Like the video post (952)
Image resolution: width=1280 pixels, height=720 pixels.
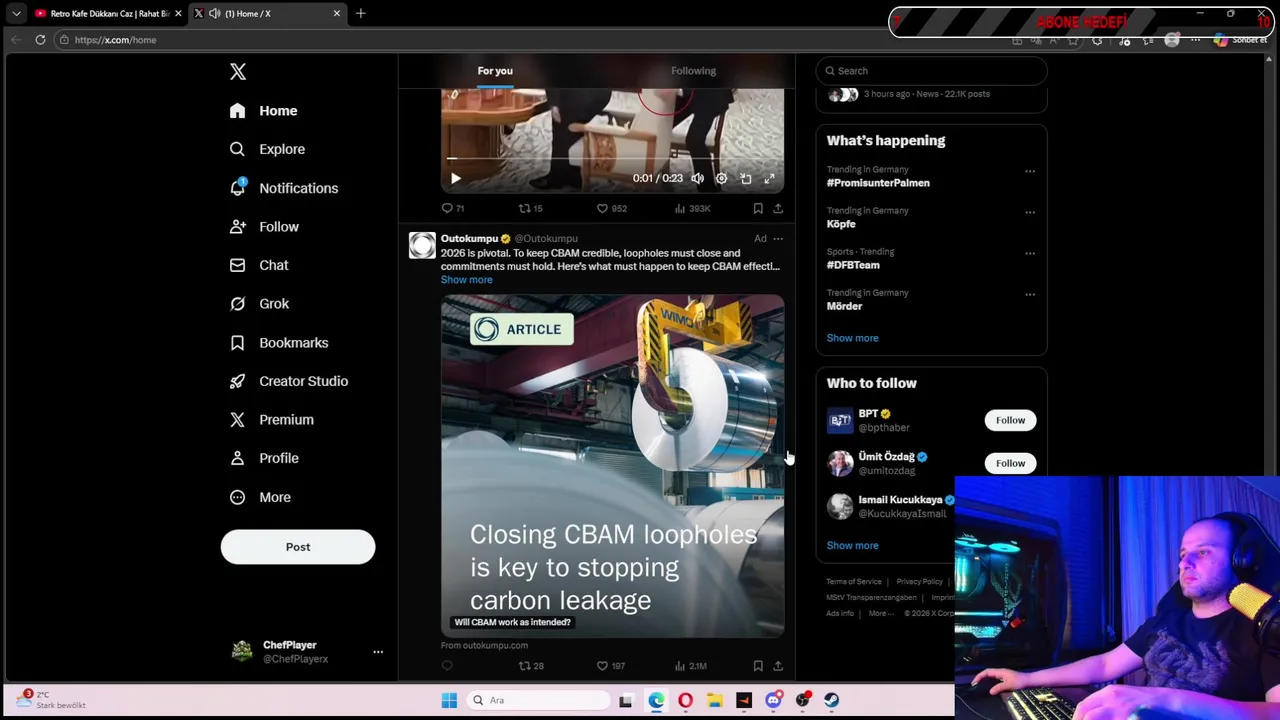(x=611, y=208)
